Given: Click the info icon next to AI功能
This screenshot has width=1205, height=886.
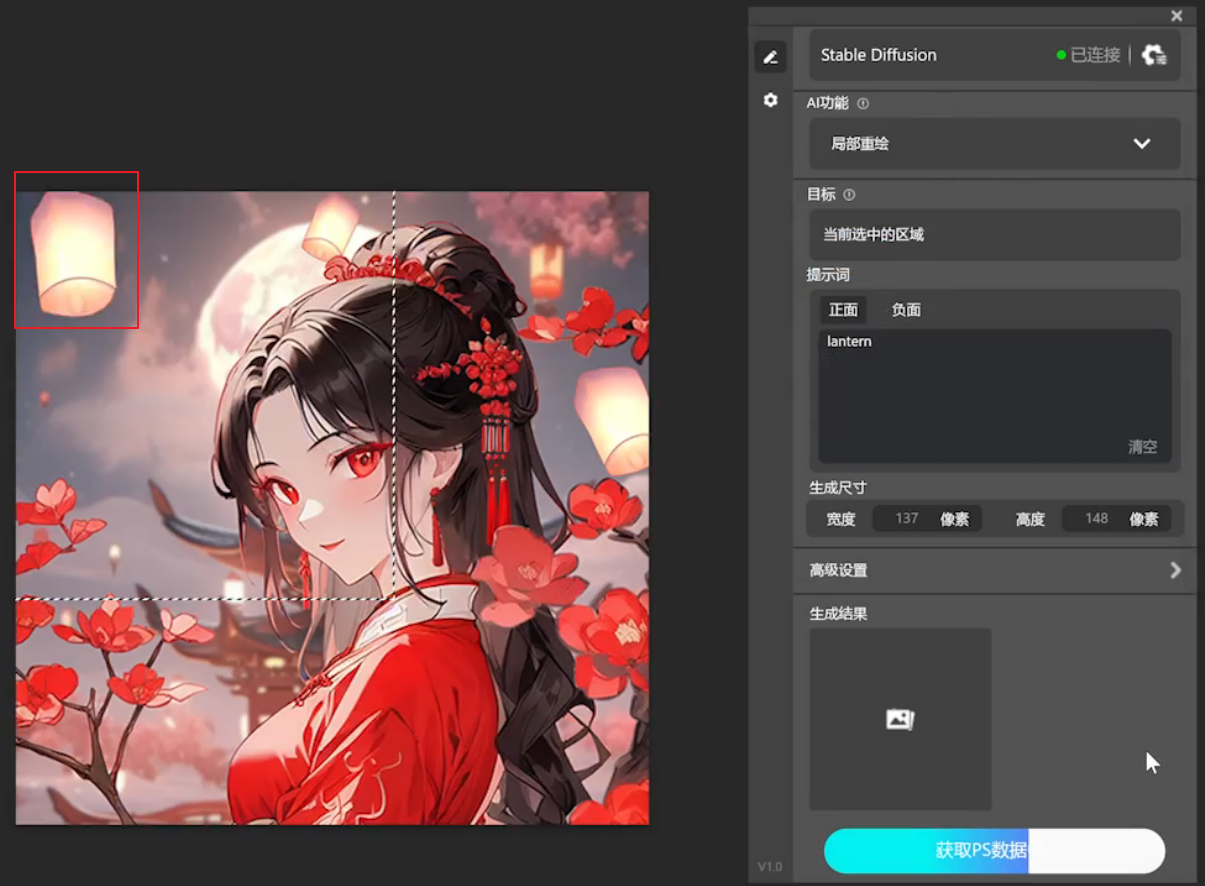Looking at the screenshot, I should click(863, 103).
